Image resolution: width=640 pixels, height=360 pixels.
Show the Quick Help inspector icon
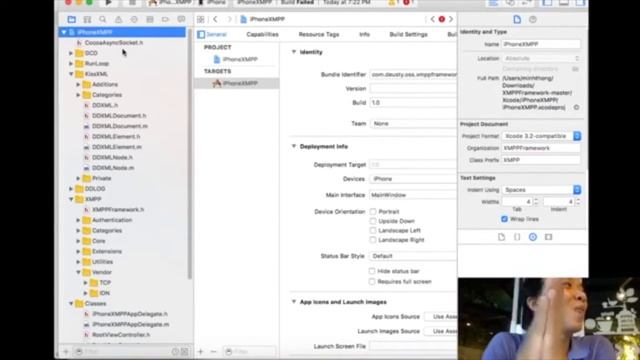pyautogui.click(x=533, y=19)
